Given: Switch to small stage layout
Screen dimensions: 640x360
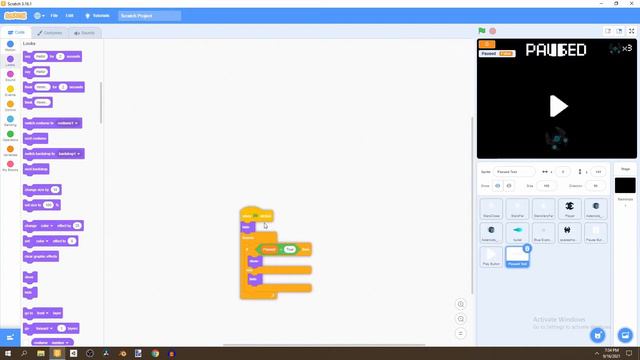Looking at the screenshot, I should pos(608,31).
